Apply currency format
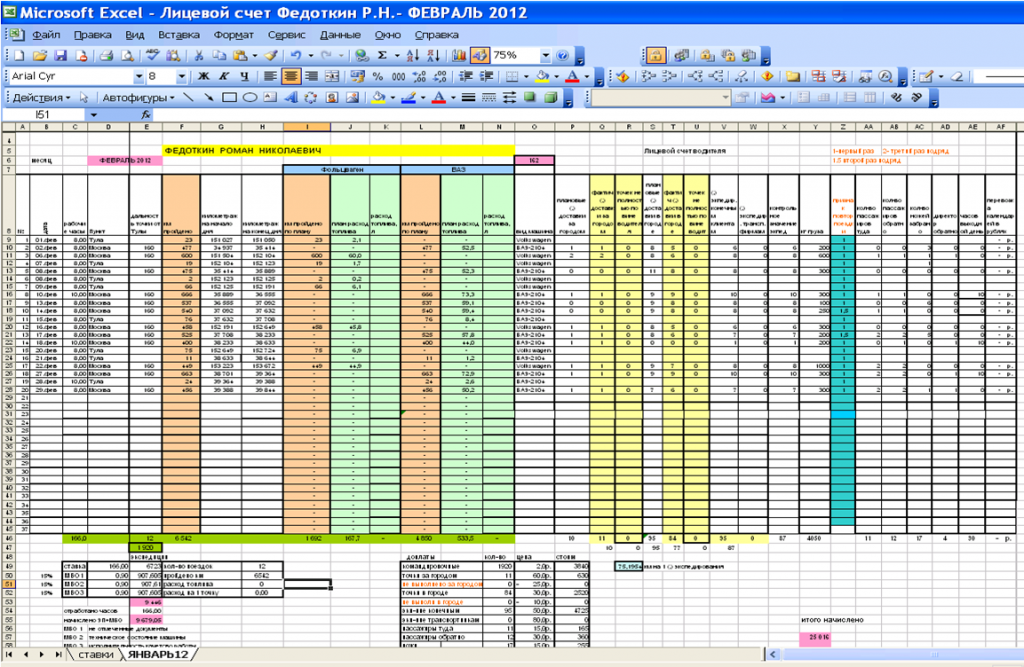1024x667 pixels. (x=357, y=76)
